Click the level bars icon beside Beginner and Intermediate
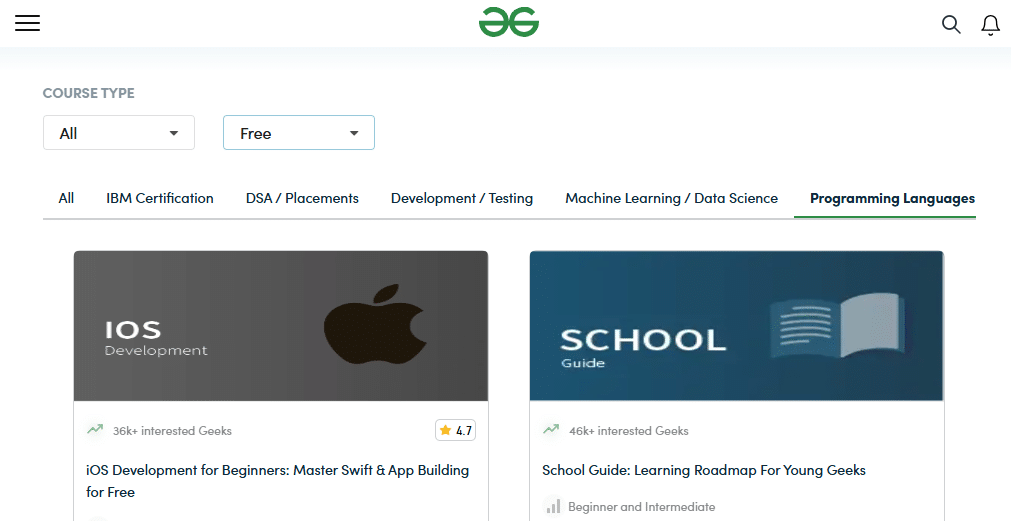 pyautogui.click(x=553, y=507)
